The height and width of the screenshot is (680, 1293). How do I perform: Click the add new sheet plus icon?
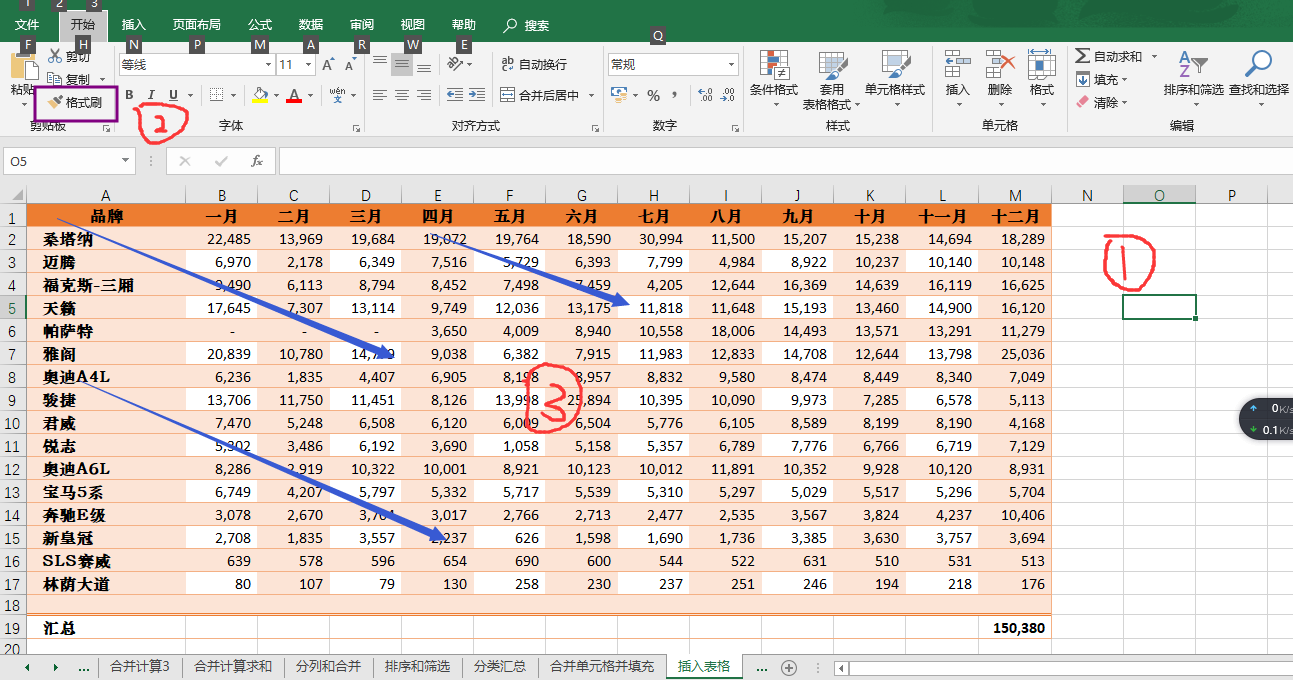pos(789,667)
